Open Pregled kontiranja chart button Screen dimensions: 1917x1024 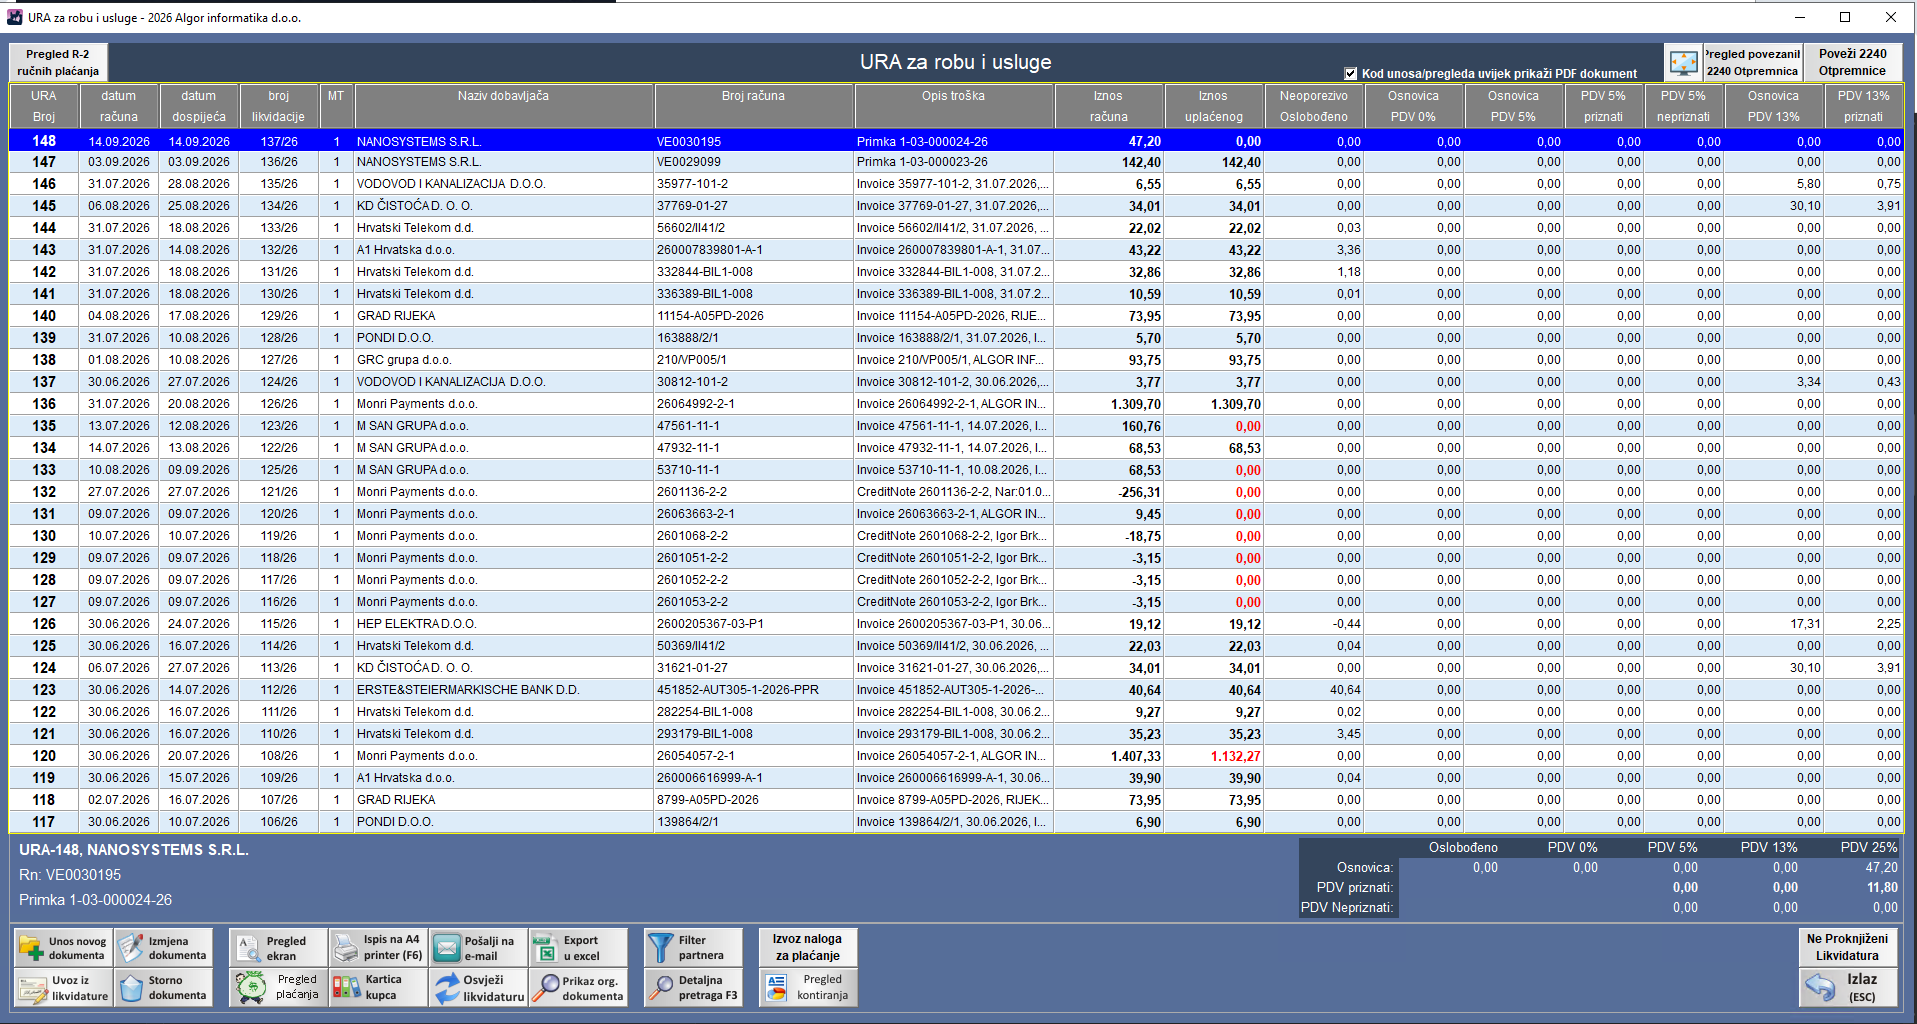click(808, 987)
